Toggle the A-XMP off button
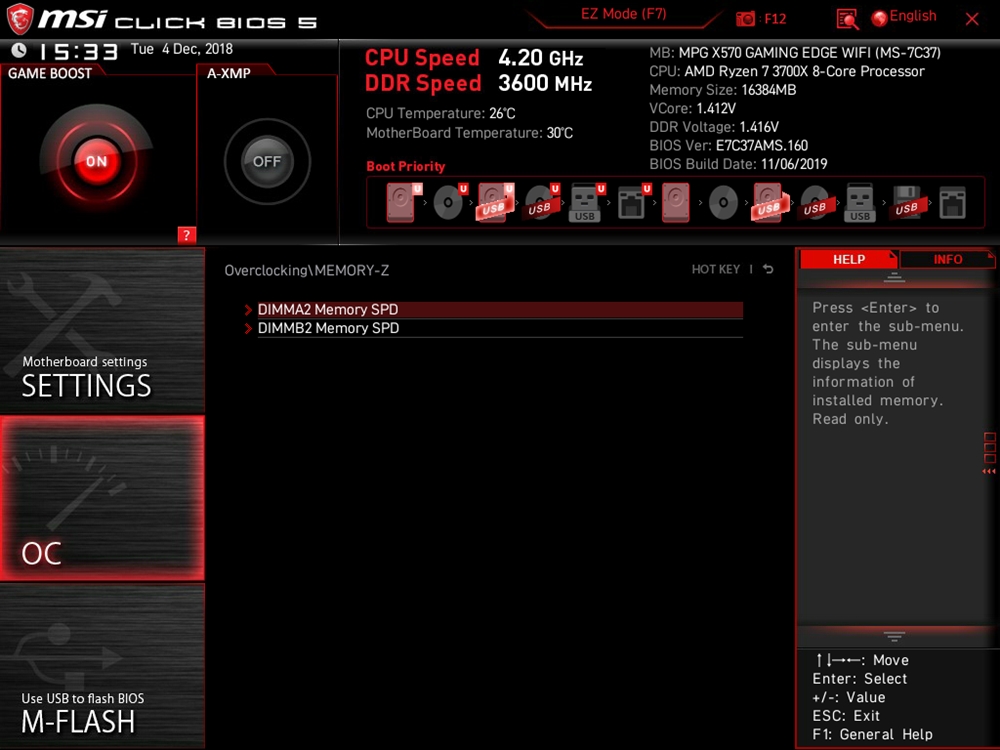The height and width of the screenshot is (750, 1000). (267, 161)
